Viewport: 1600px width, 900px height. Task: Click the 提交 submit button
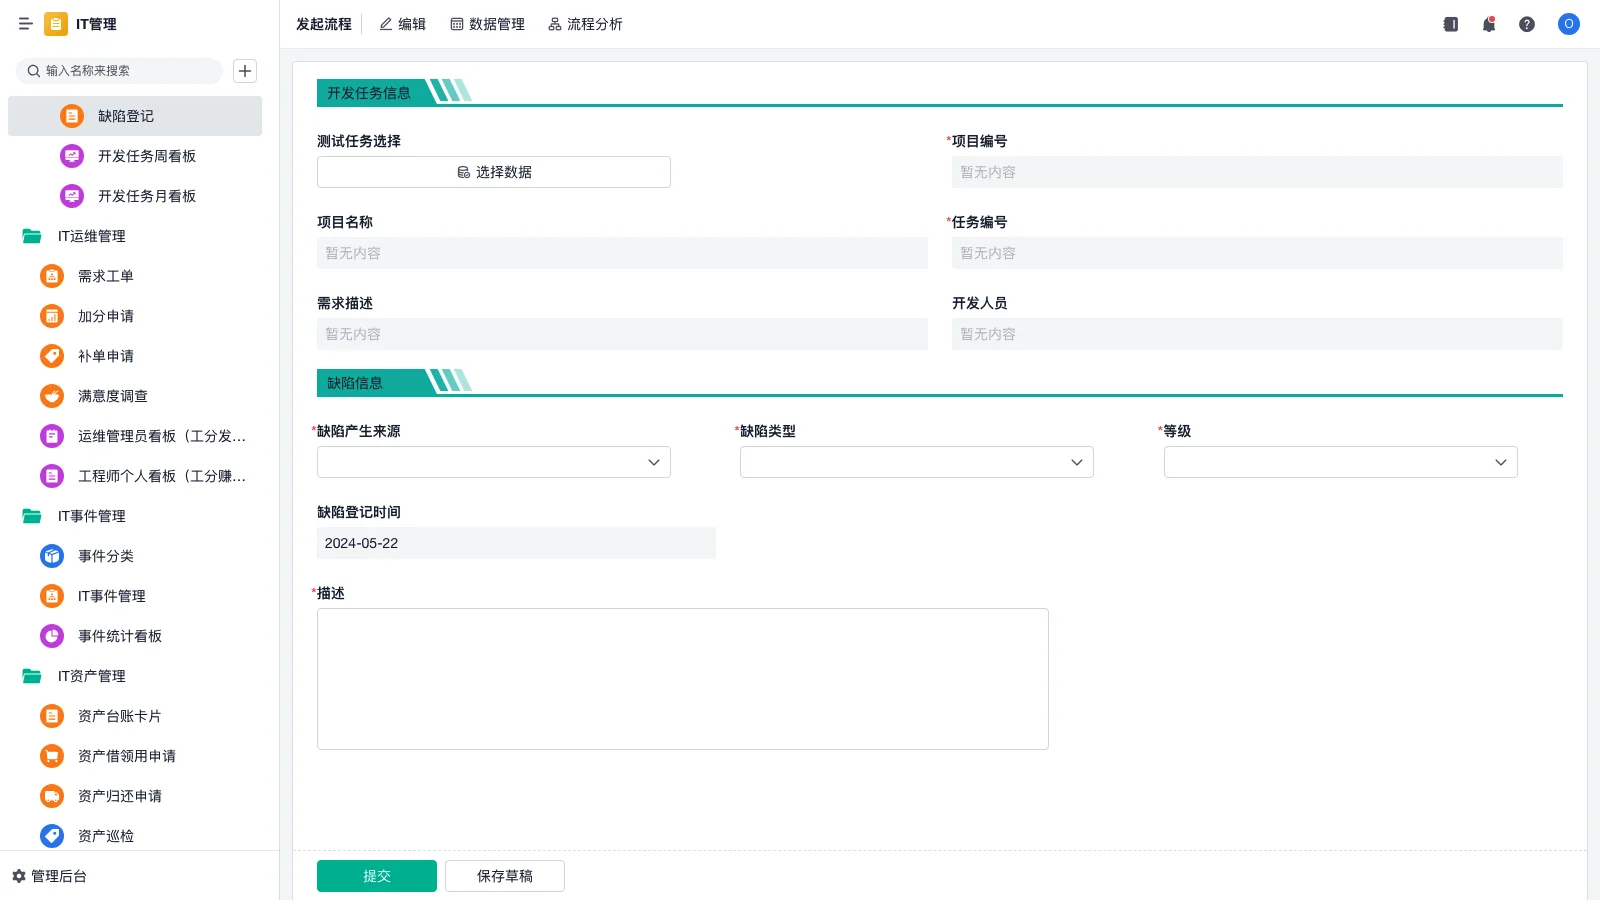pyautogui.click(x=376, y=875)
